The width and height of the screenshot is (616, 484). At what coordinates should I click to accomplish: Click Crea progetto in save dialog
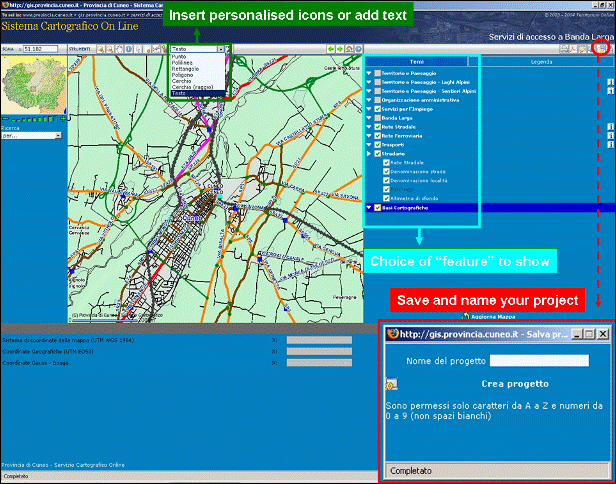515,384
